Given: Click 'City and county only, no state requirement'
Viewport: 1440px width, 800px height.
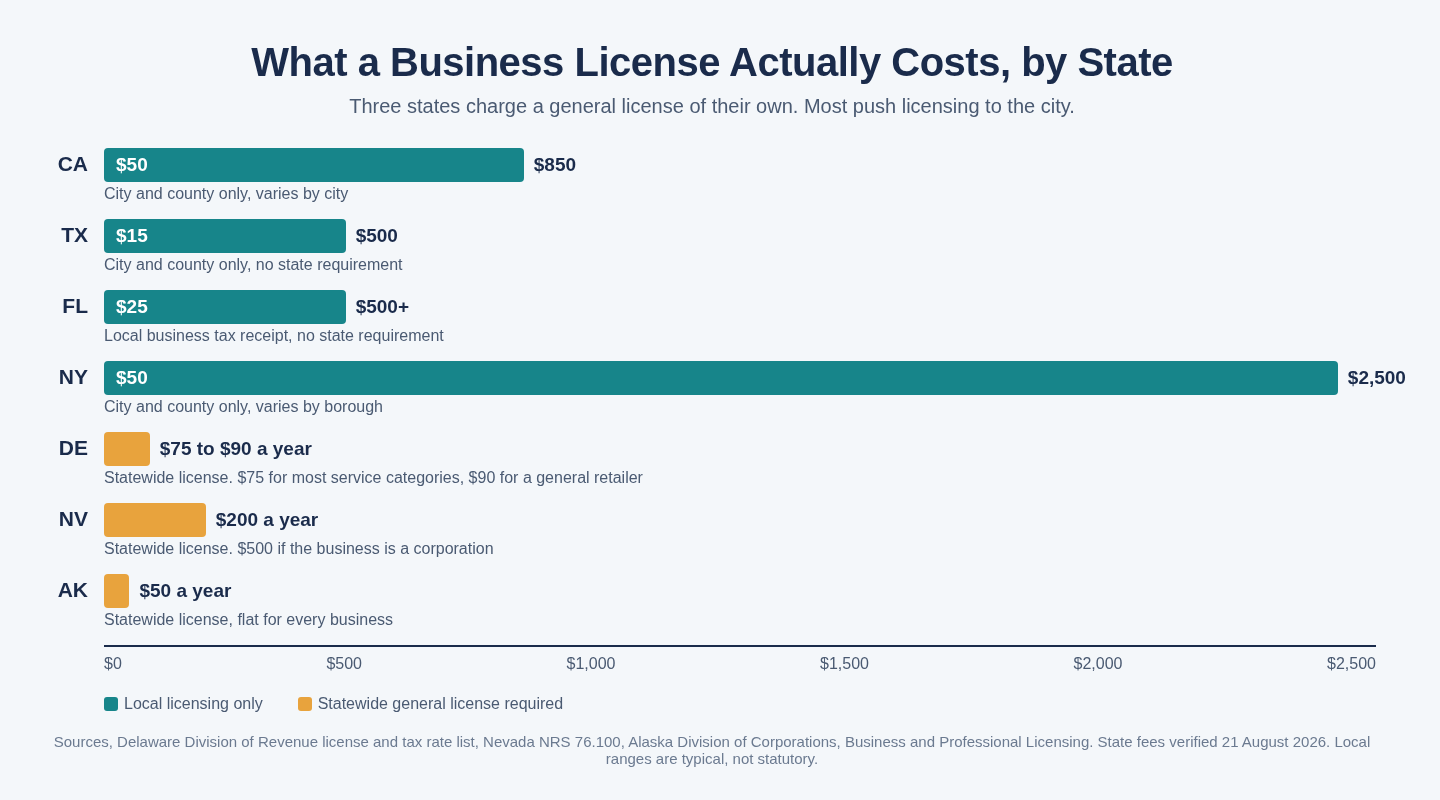Looking at the screenshot, I should [253, 265].
